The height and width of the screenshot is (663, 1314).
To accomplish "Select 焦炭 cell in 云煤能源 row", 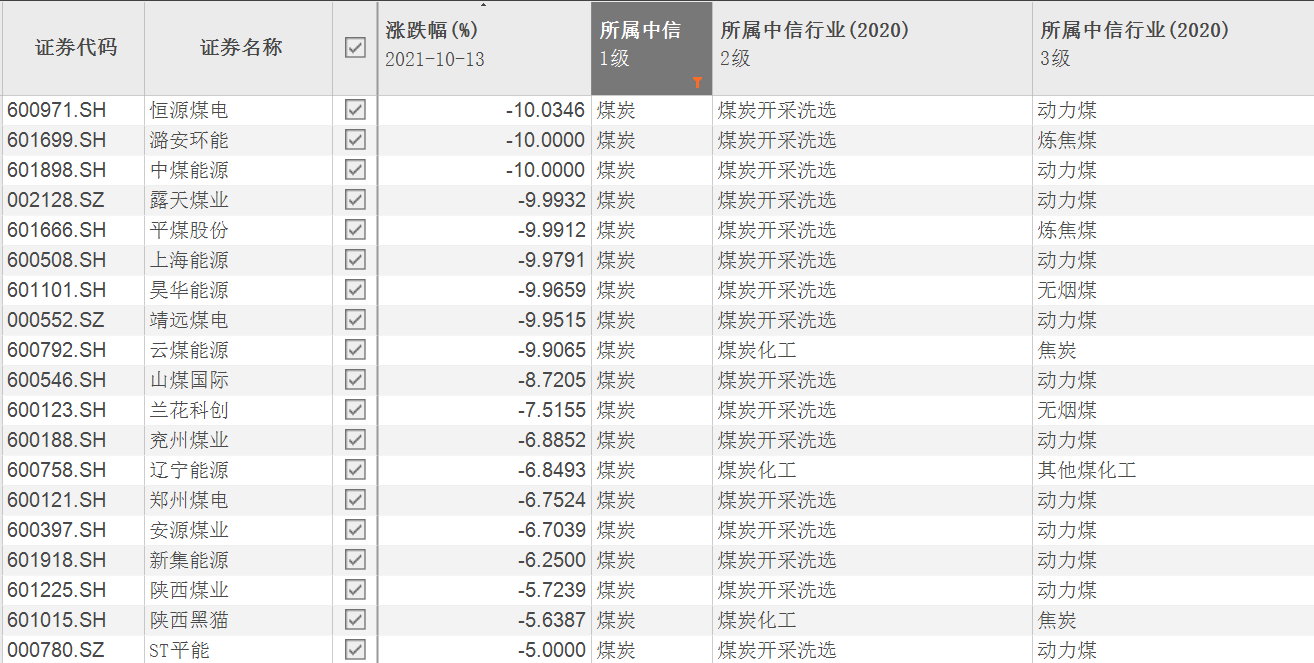I will pyautogui.click(x=1057, y=350).
